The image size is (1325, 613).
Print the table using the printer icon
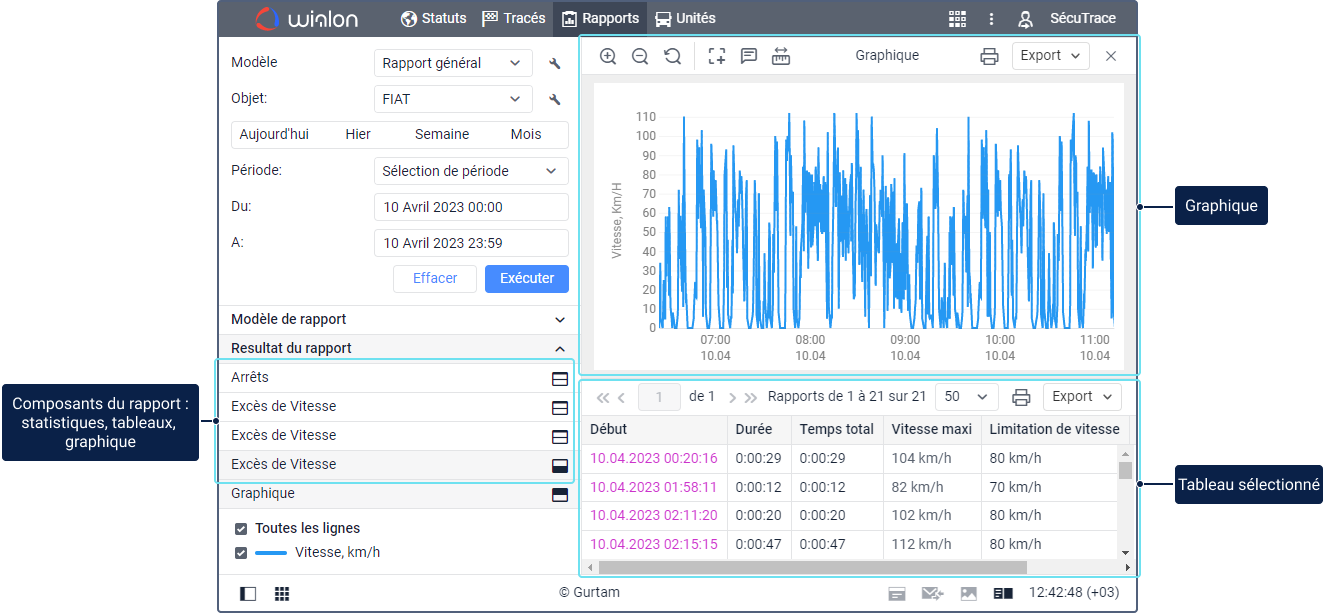coord(1021,397)
